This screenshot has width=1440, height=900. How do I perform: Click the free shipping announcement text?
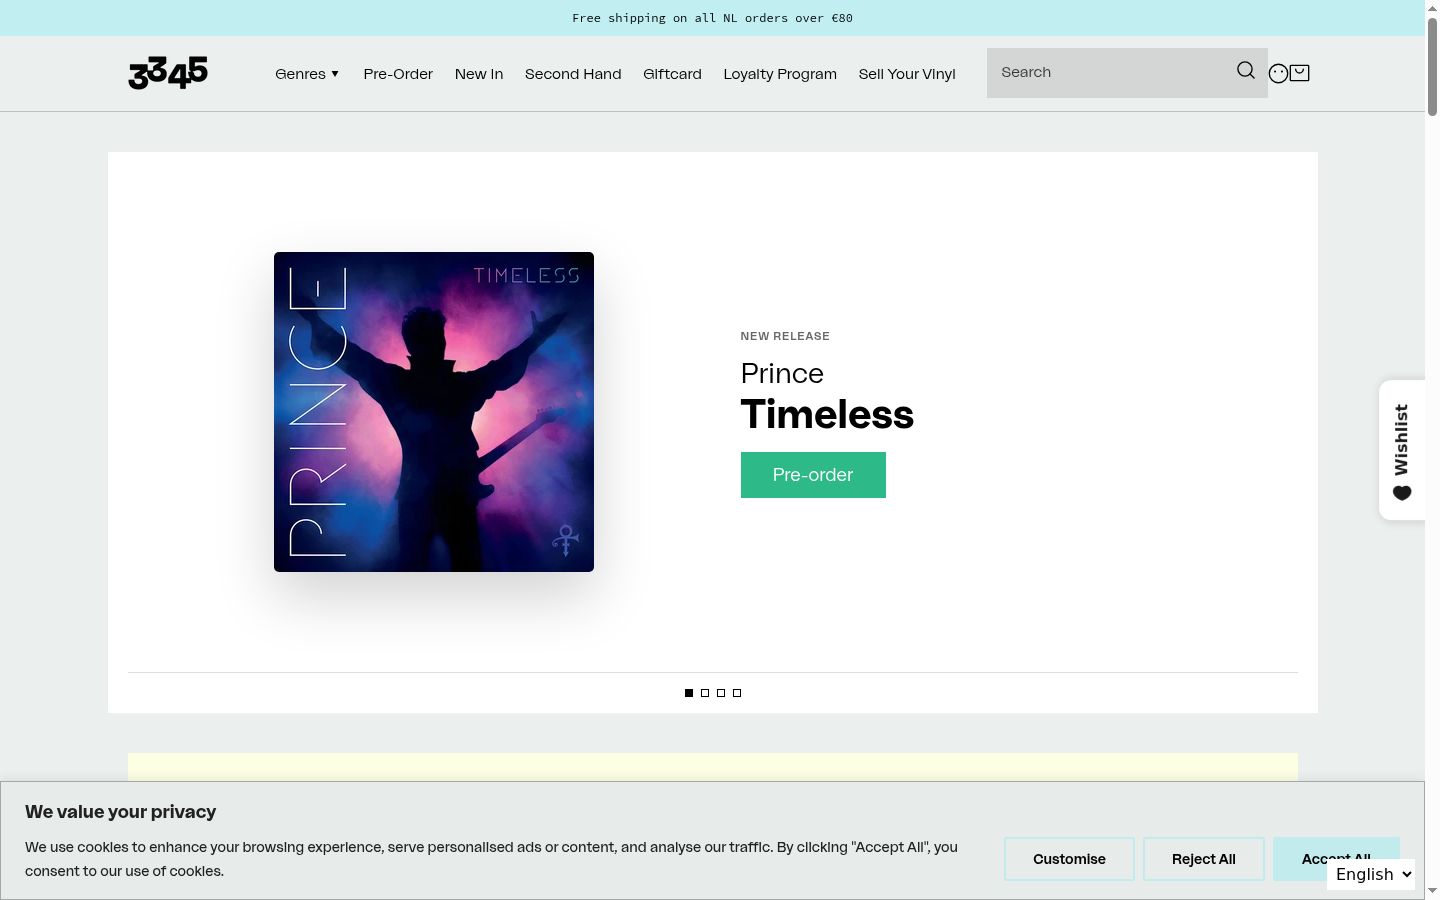(712, 18)
